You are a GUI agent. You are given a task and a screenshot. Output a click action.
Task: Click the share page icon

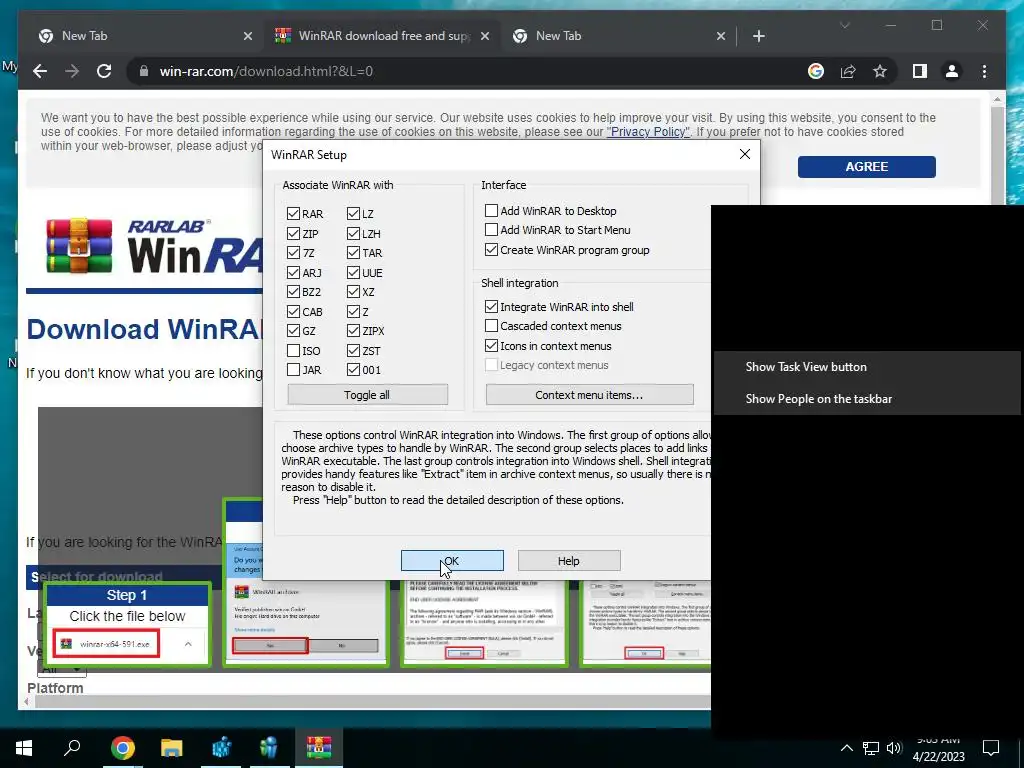click(848, 71)
